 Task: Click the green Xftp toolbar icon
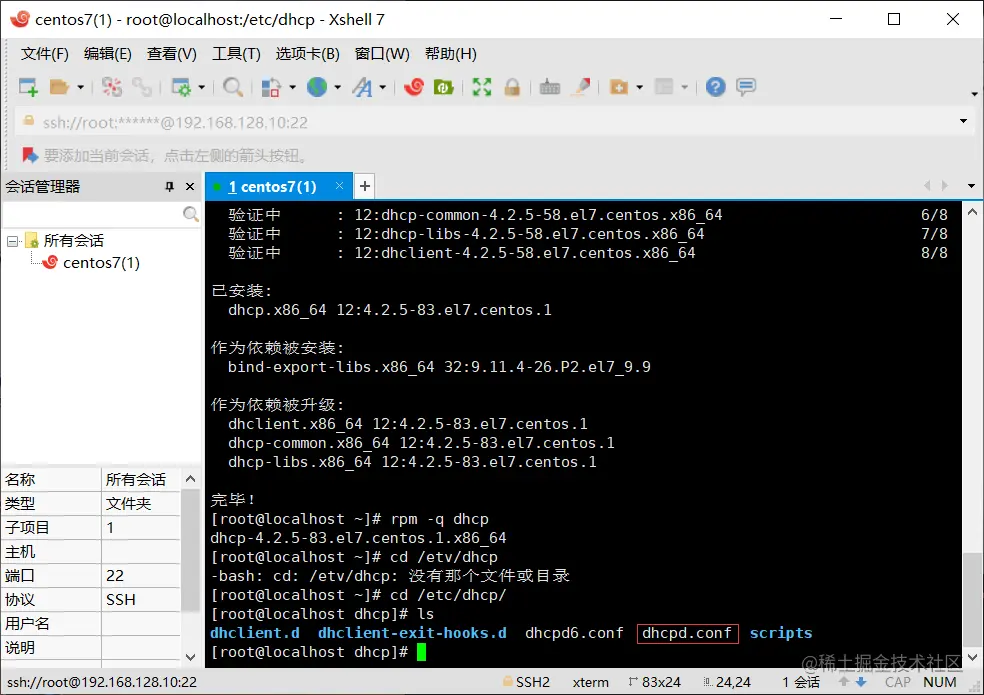(x=444, y=87)
